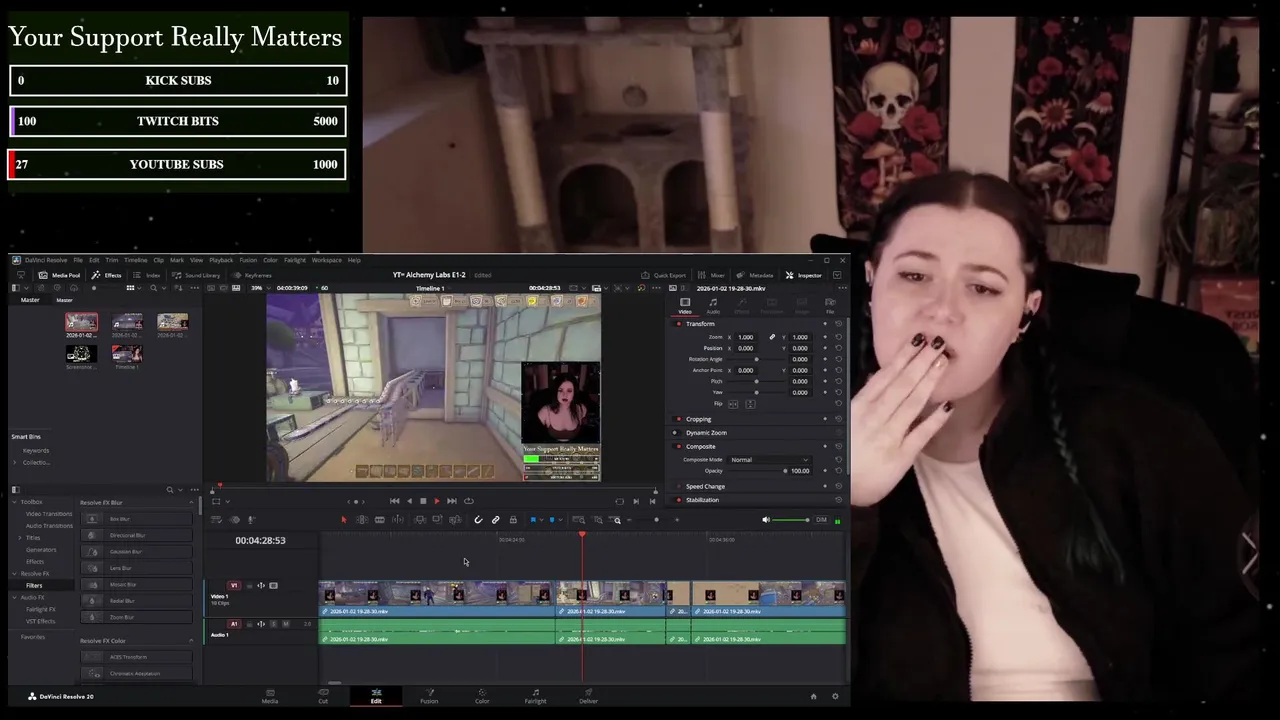Add a blue flag to the clip

(x=533, y=520)
